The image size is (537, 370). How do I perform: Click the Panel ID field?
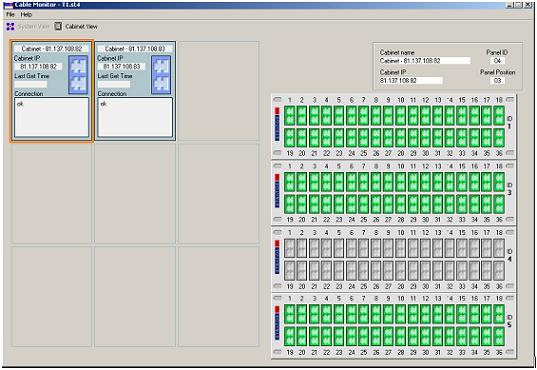coord(497,61)
